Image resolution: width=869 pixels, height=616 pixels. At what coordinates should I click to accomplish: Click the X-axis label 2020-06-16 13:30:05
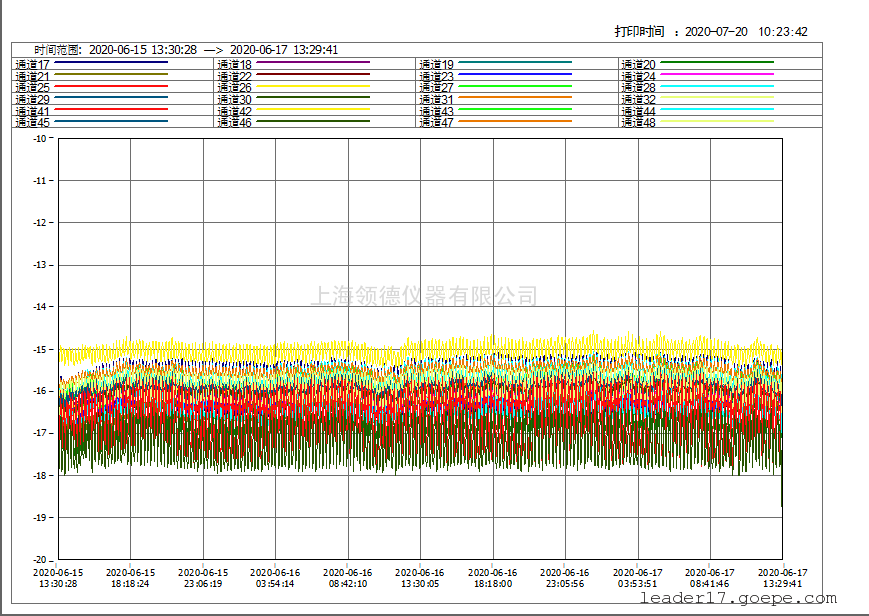[419, 578]
